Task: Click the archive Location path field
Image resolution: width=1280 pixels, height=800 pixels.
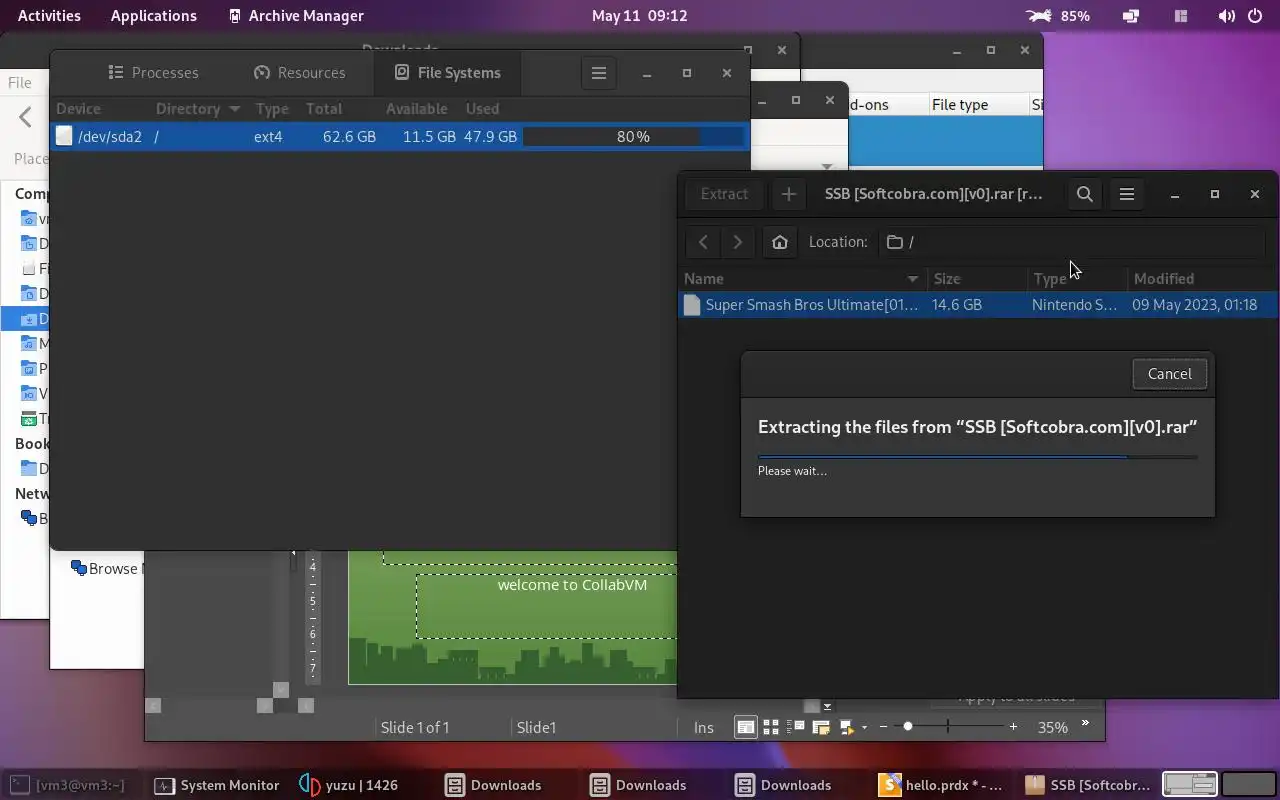Action: pos(1072,242)
